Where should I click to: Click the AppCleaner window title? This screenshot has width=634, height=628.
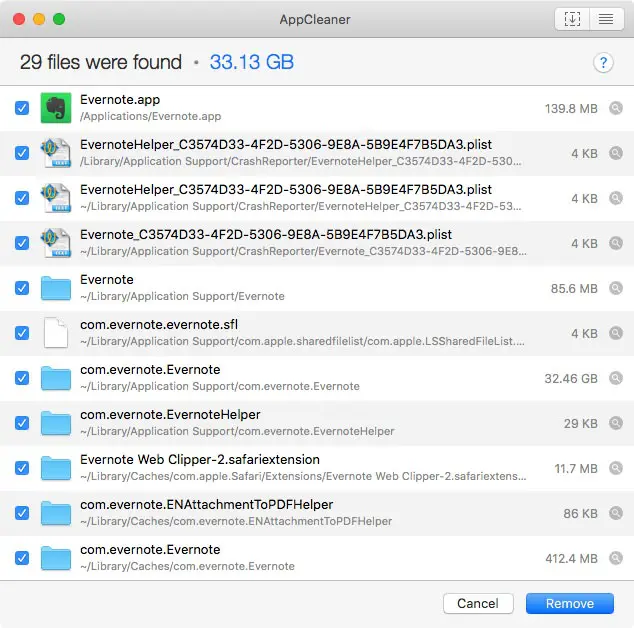coord(315,19)
